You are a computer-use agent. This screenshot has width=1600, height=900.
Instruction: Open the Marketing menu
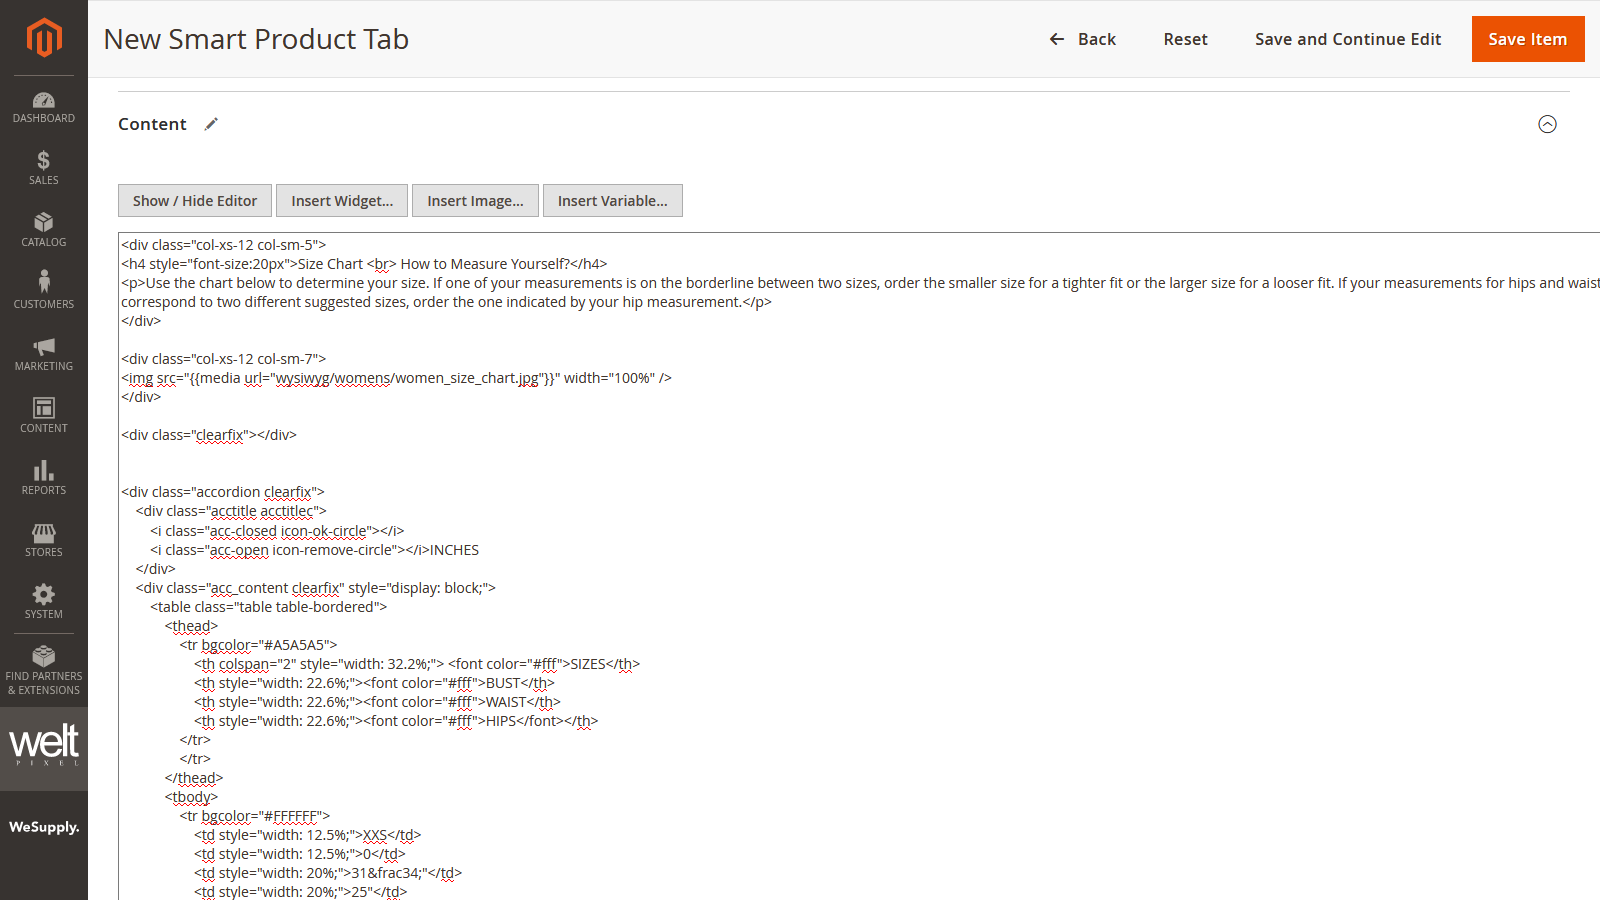(44, 355)
